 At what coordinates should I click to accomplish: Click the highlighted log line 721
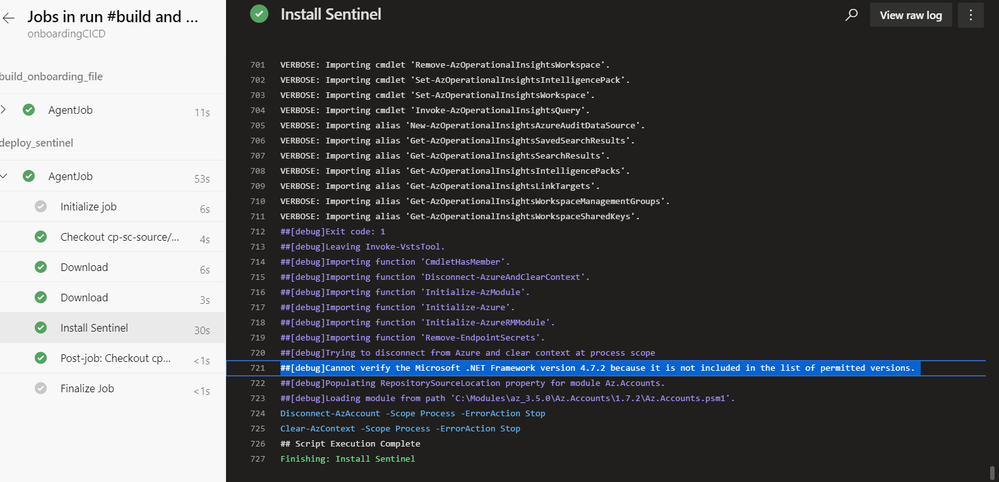pos(598,368)
